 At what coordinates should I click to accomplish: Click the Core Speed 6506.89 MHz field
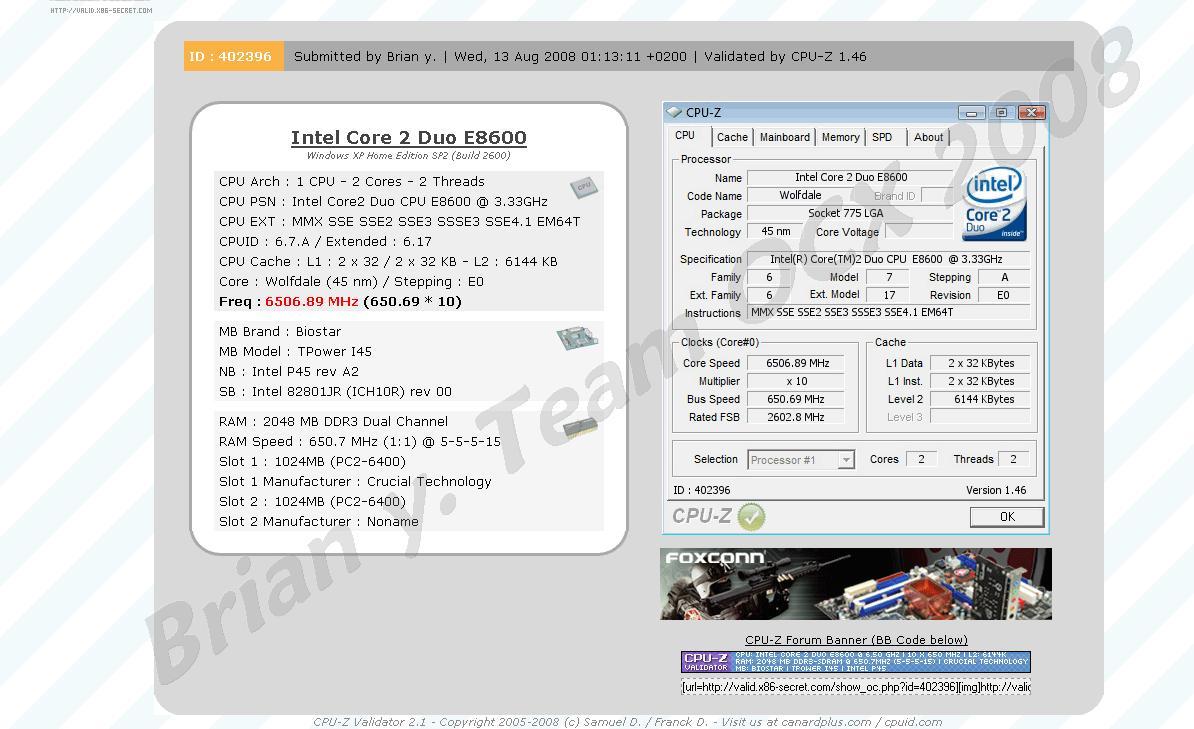click(x=796, y=363)
